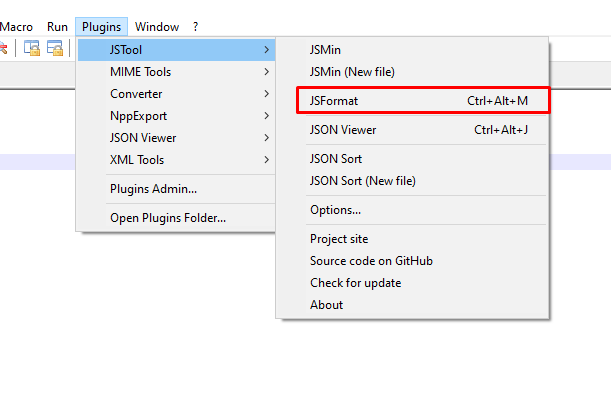Run JSMin on current file
The width and height of the screenshot is (611, 415).
pos(412,50)
